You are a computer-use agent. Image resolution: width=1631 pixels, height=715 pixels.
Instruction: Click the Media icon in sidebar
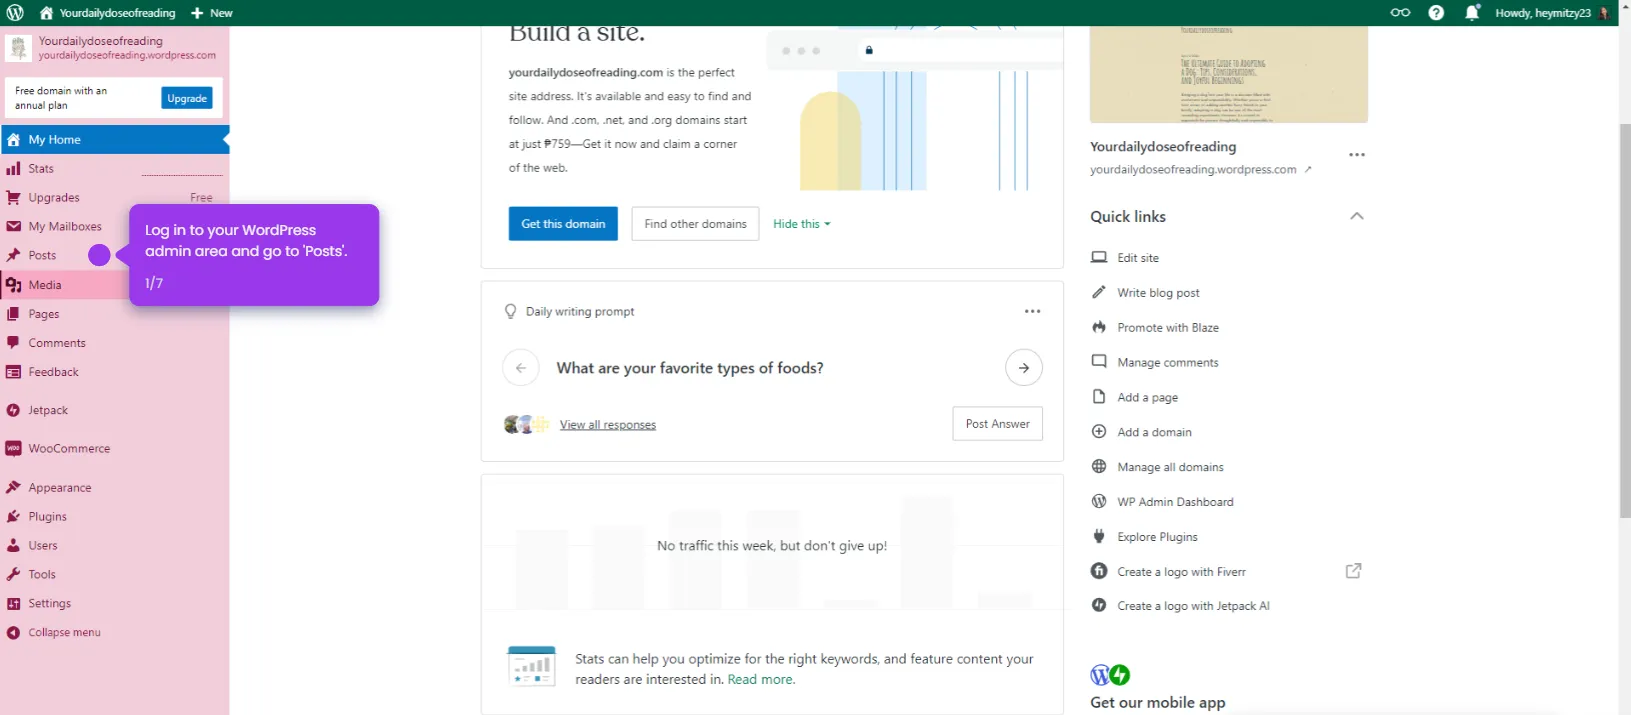(x=13, y=285)
